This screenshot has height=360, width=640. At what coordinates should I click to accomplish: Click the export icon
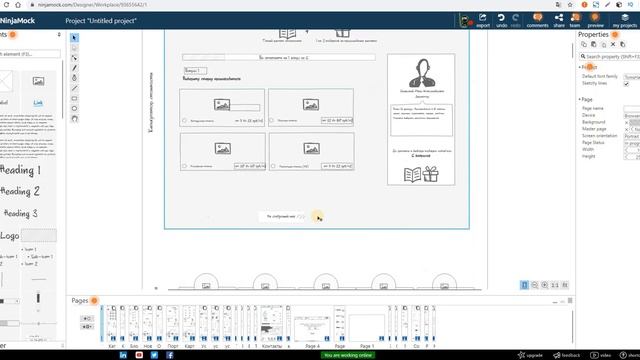point(483,20)
